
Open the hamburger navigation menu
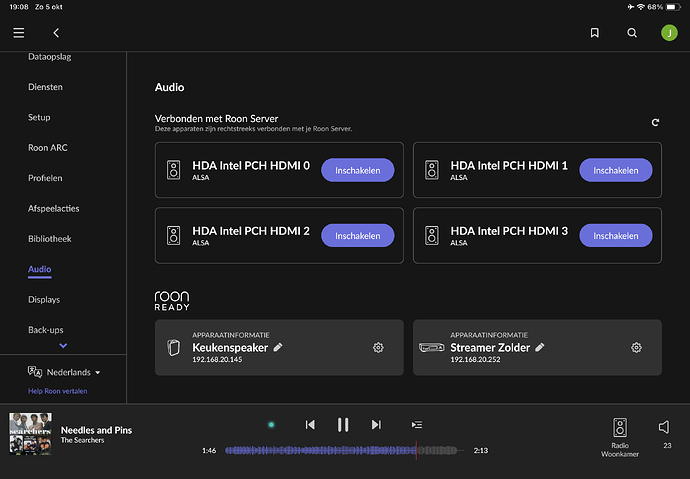point(19,33)
